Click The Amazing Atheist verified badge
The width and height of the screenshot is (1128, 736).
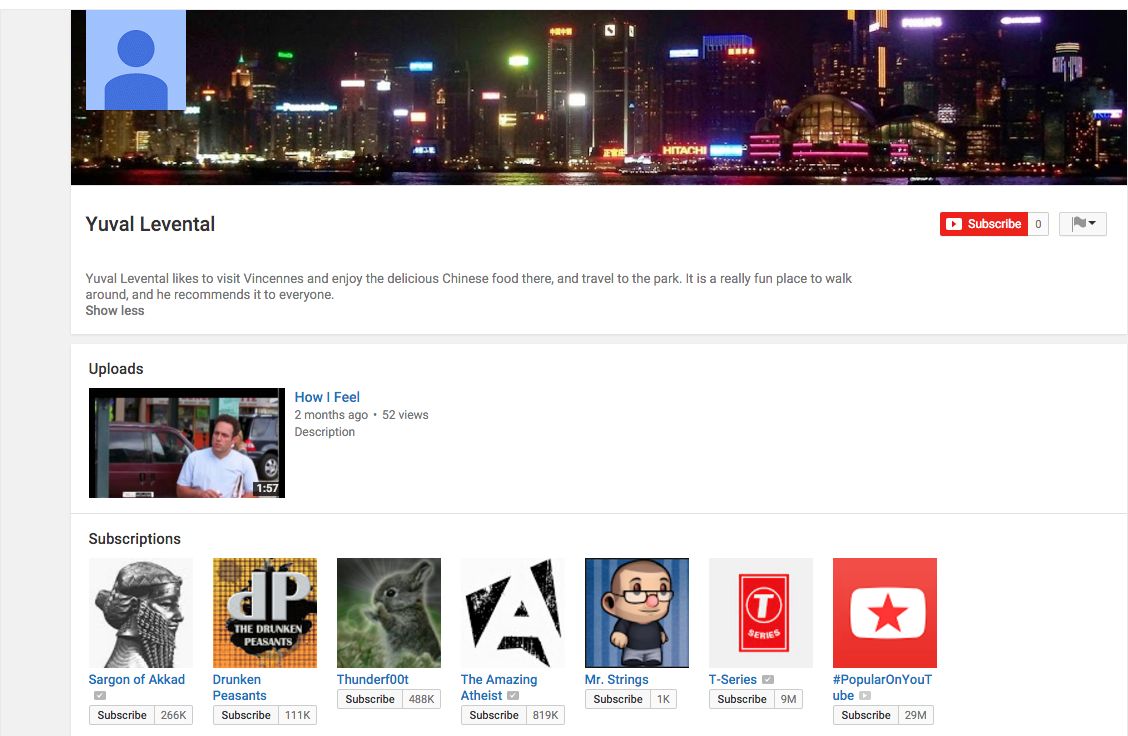click(x=513, y=696)
